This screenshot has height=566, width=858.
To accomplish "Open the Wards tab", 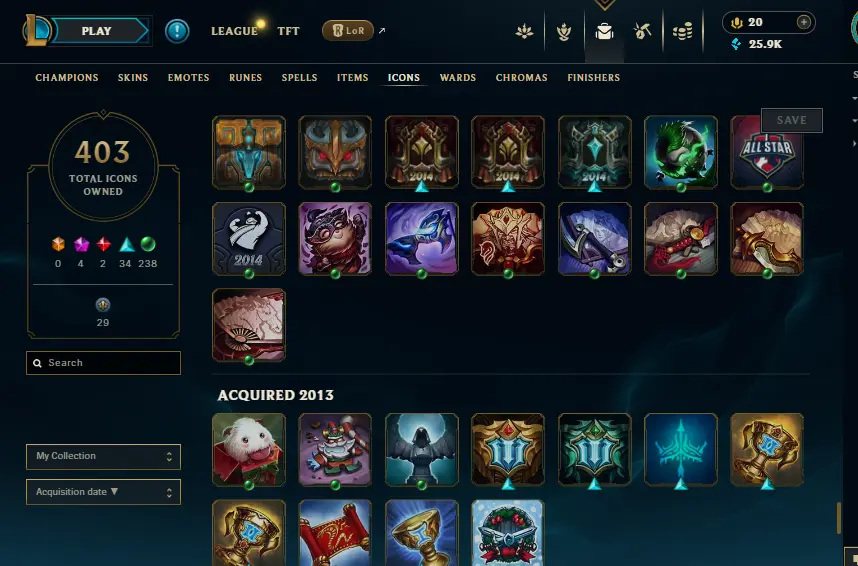I will [457, 78].
